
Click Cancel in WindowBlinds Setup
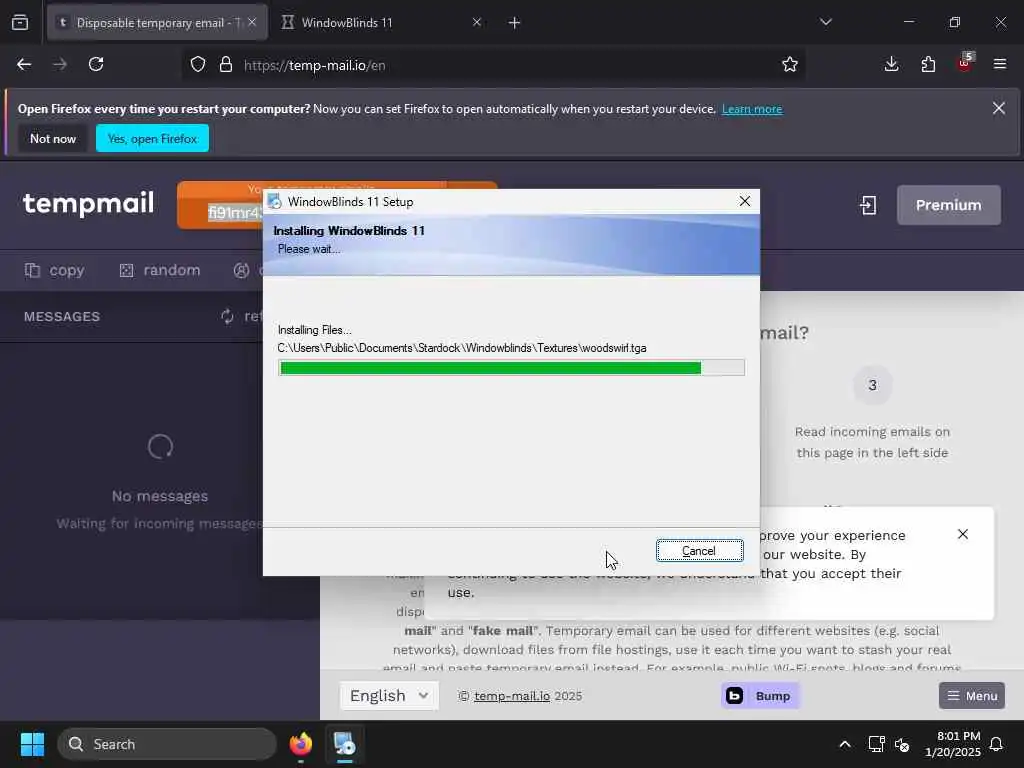click(x=699, y=551)
